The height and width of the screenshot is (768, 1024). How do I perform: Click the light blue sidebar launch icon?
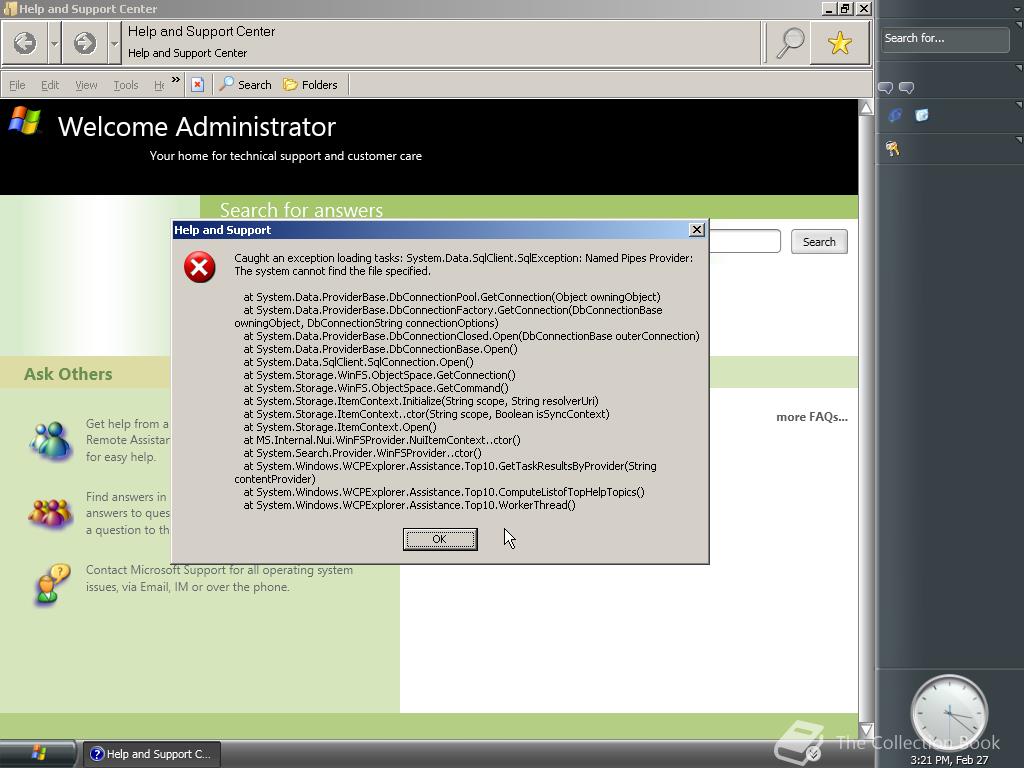[x=921, y=115]
